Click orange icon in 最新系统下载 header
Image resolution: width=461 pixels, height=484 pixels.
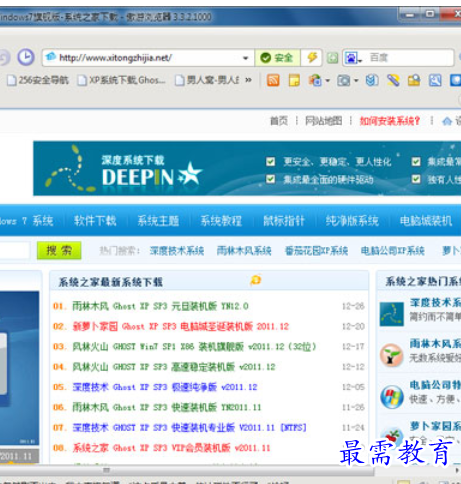tap(256, 280)
